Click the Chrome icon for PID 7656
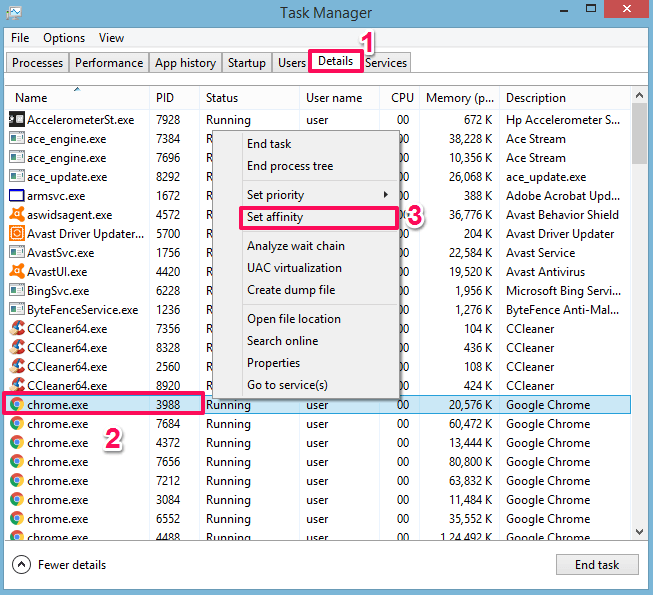This screenshot has width=653, height=595. coord(17,461)
